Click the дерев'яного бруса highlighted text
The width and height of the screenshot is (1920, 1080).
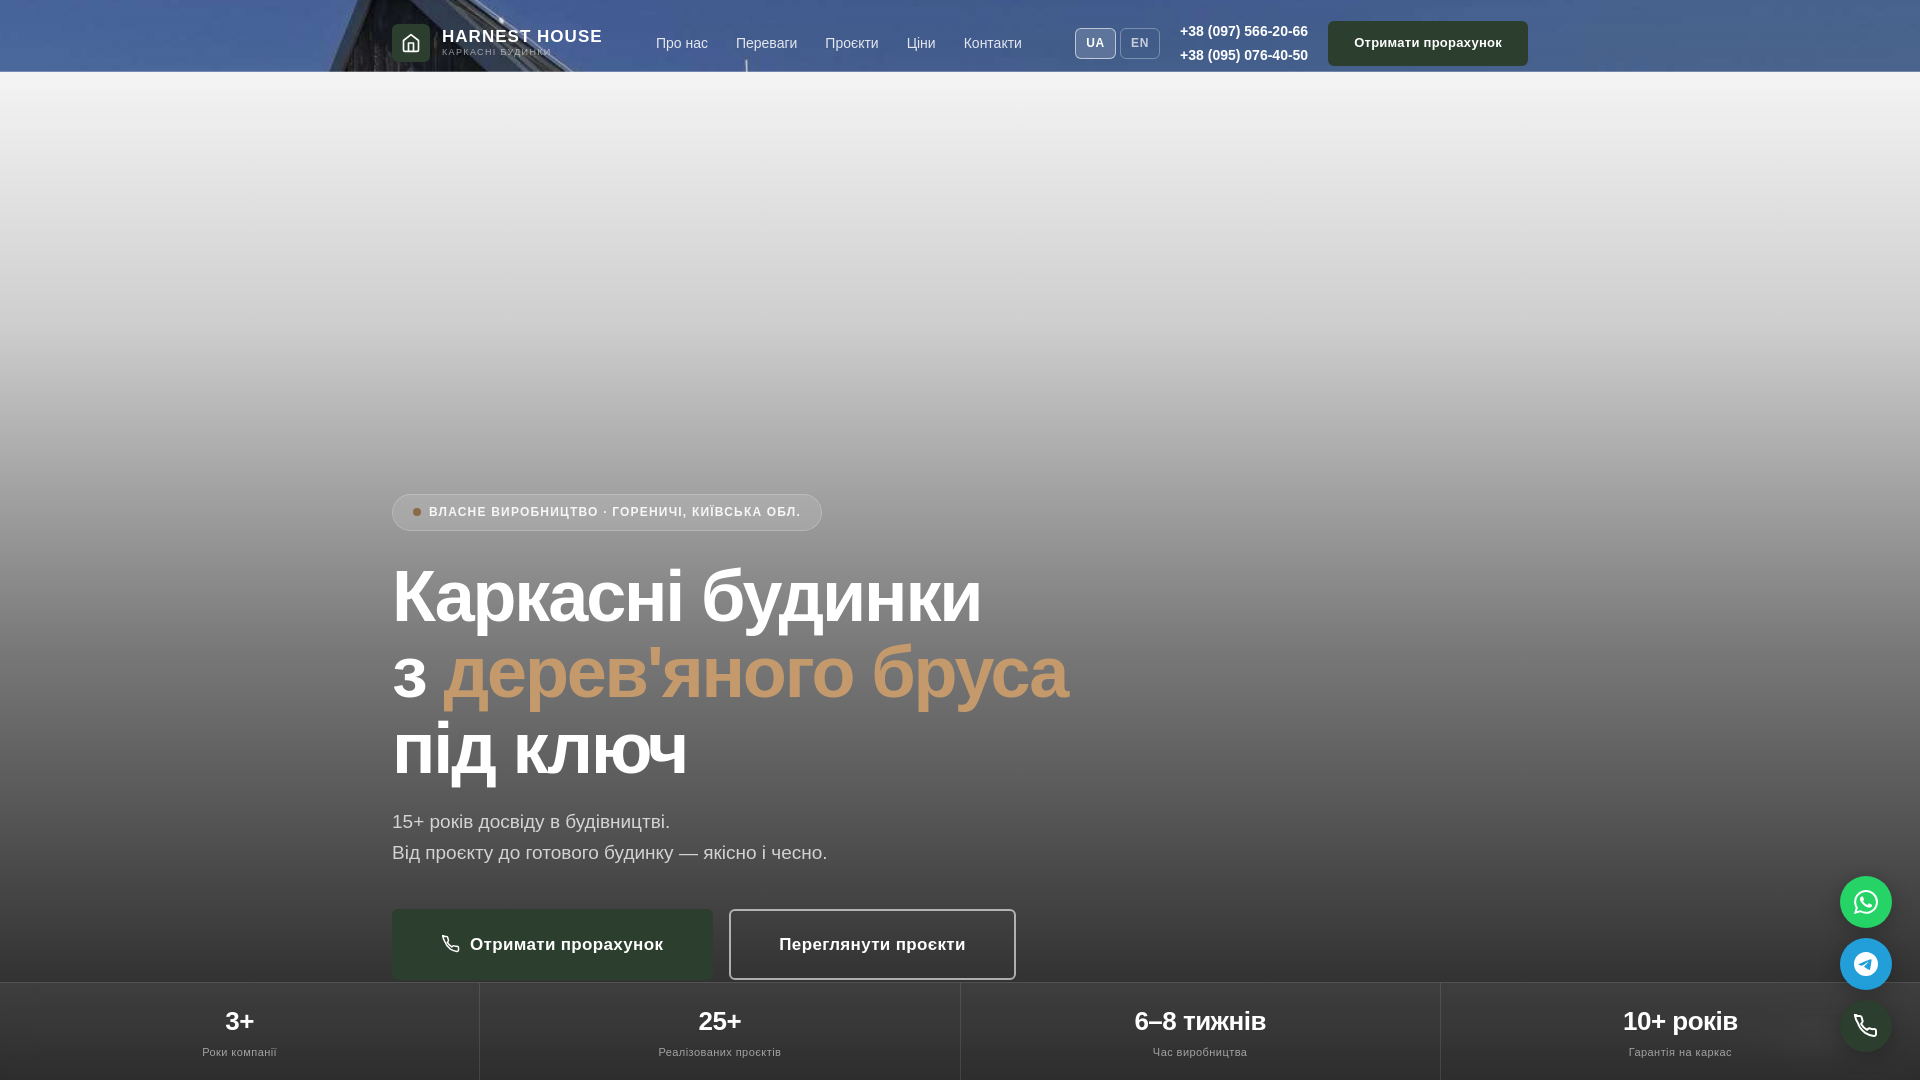(755, 673)
